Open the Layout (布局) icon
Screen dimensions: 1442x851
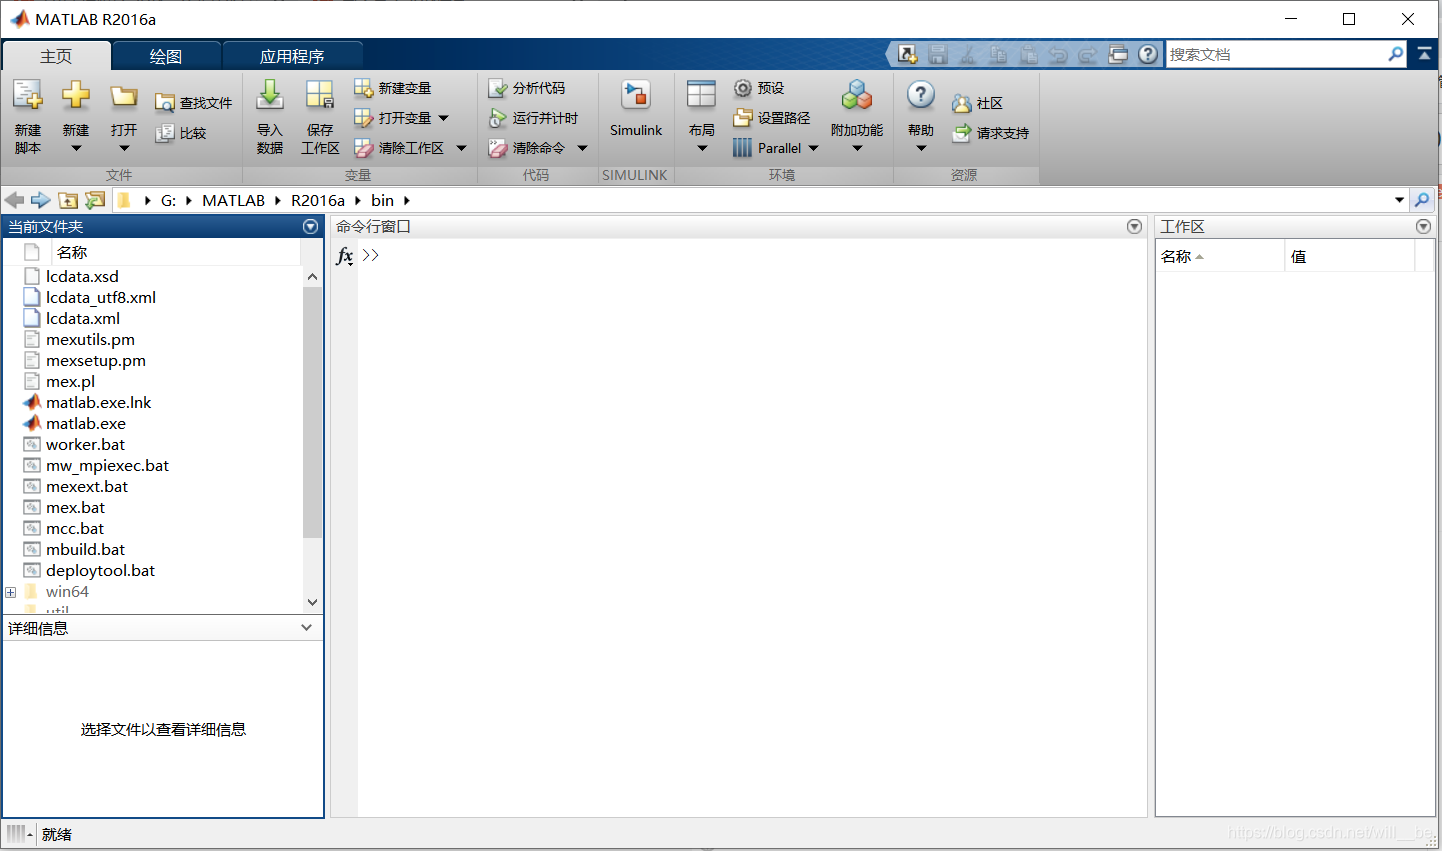(x=702, y=96)
